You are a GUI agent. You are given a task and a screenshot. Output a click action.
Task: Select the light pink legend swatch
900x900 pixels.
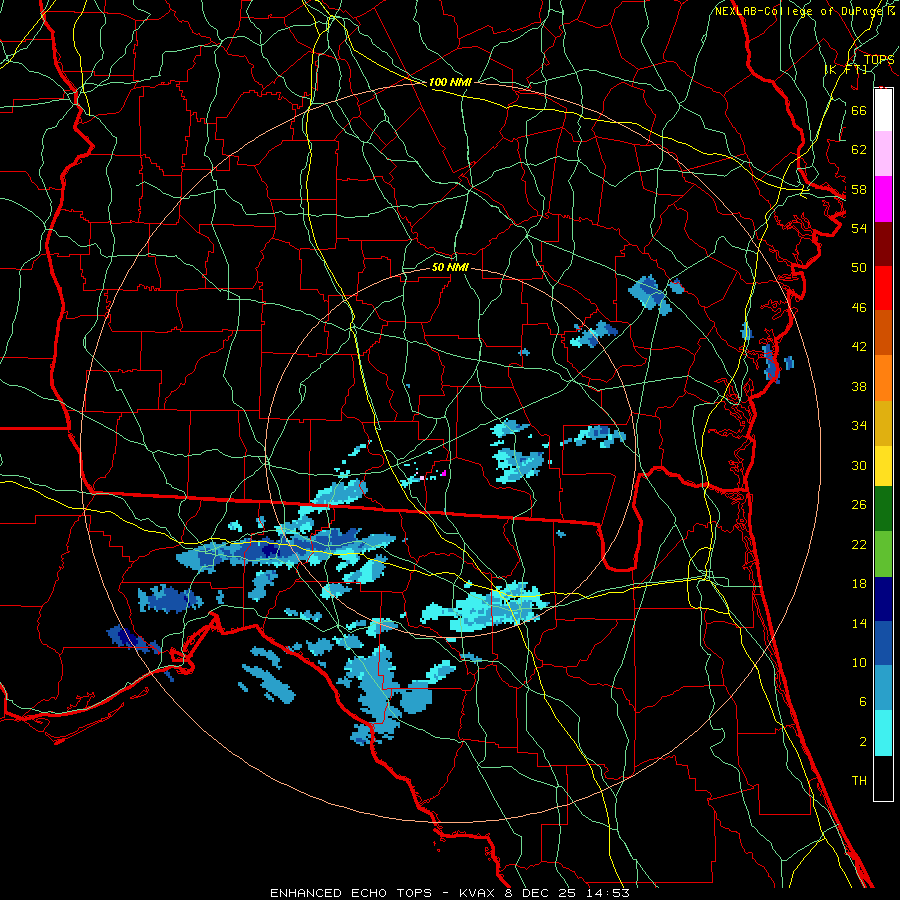coord(883,154)
